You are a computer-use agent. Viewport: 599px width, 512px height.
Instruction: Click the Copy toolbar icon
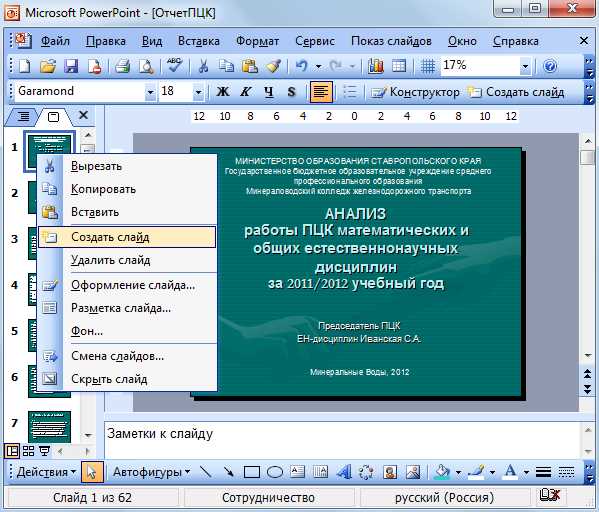(x=226, y=66)
